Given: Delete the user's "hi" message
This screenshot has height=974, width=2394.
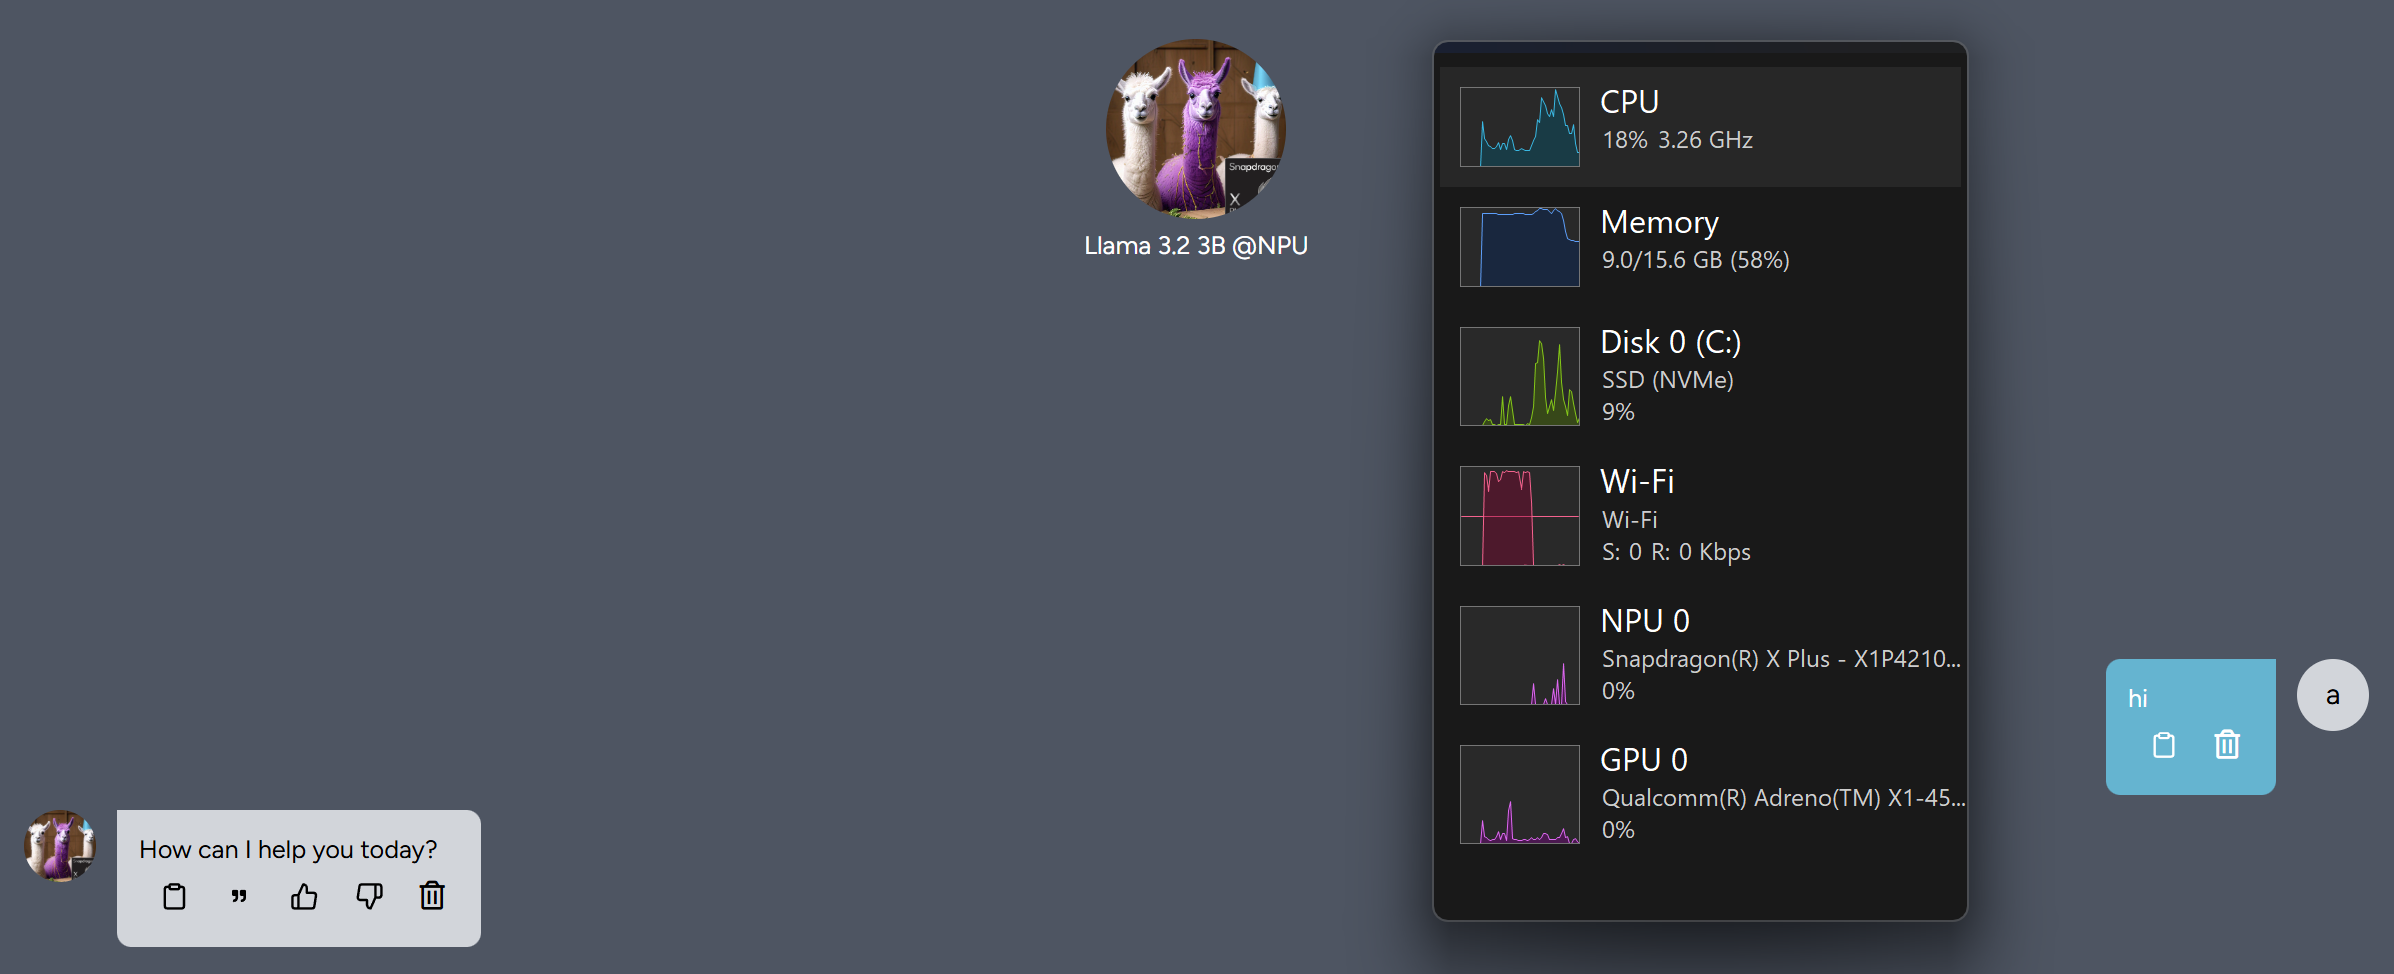Looking at the screenshot, I should 2227,744.
